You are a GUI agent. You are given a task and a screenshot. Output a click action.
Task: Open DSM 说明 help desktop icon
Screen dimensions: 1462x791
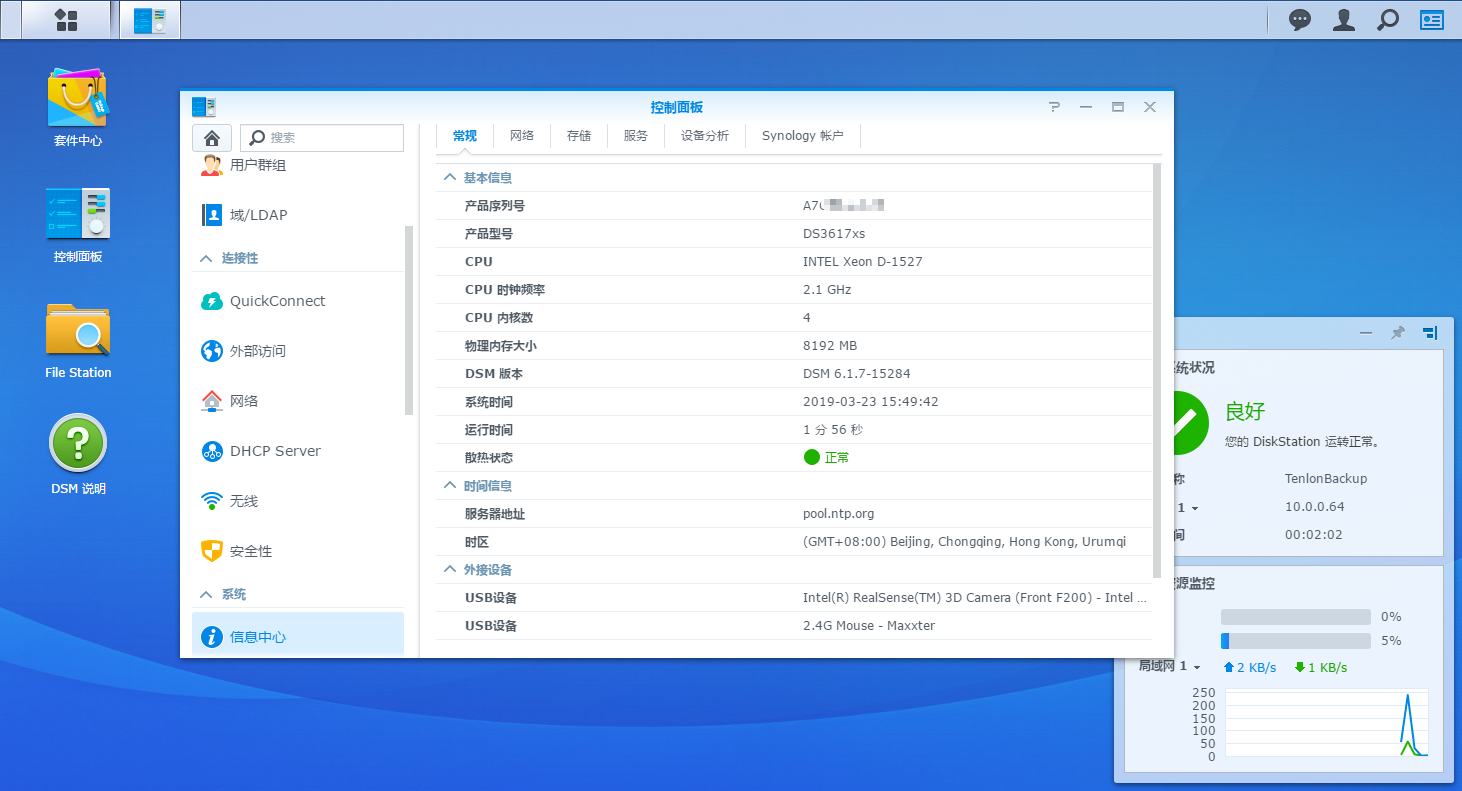78,443
